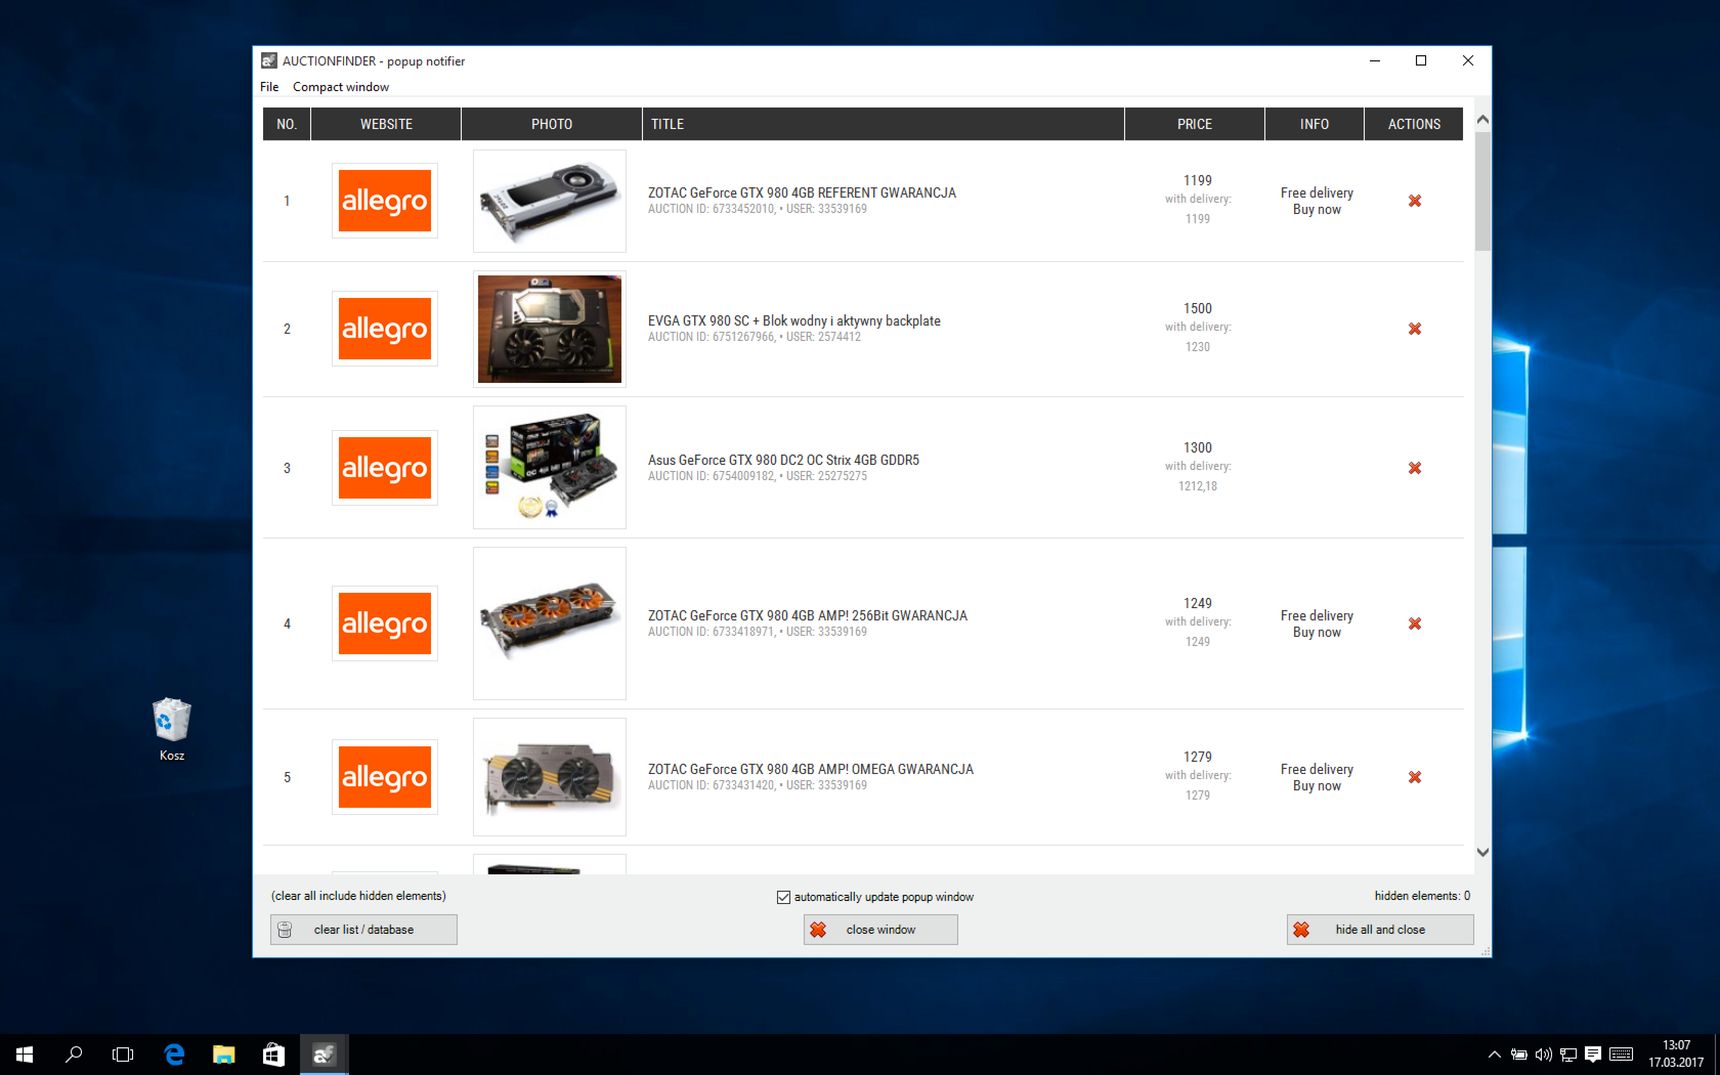Open touch keyboard tray icon

coord(1621,1054)
